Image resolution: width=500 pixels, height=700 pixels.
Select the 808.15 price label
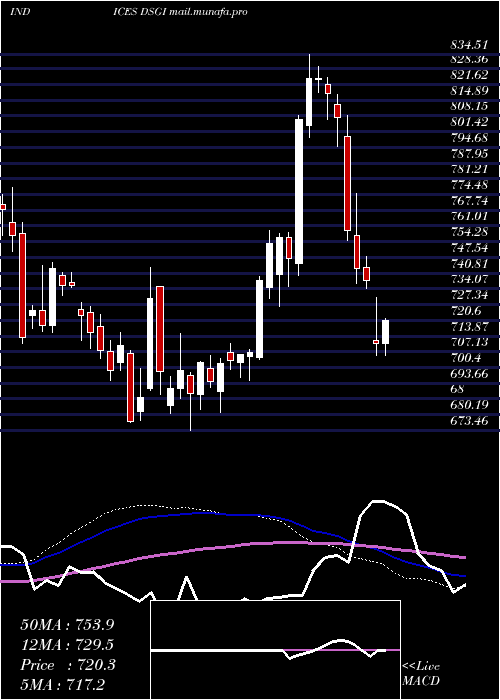469,107
